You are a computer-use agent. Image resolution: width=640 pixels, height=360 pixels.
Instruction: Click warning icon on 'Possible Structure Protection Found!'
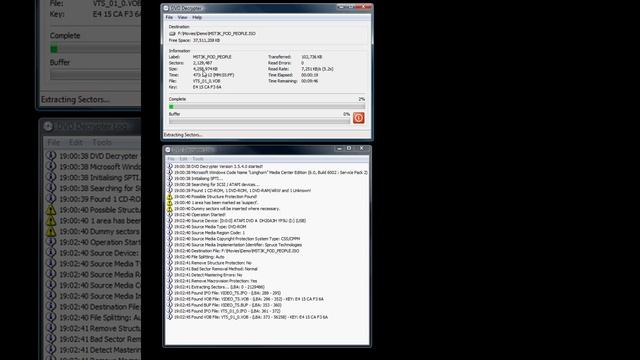tap(170, 197)
